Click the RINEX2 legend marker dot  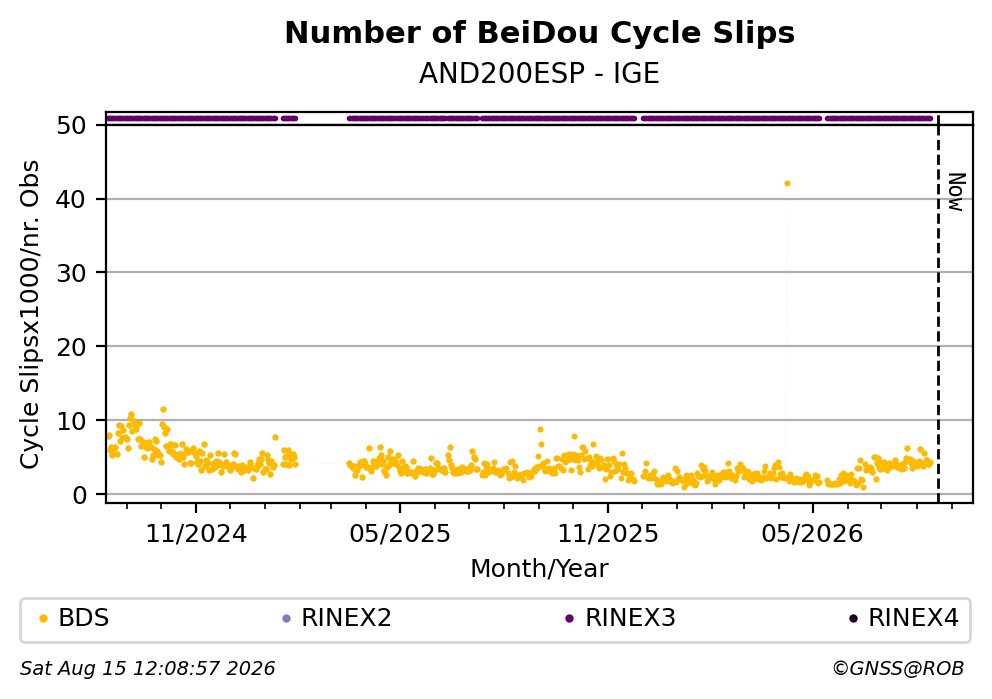tap(286, 619)
